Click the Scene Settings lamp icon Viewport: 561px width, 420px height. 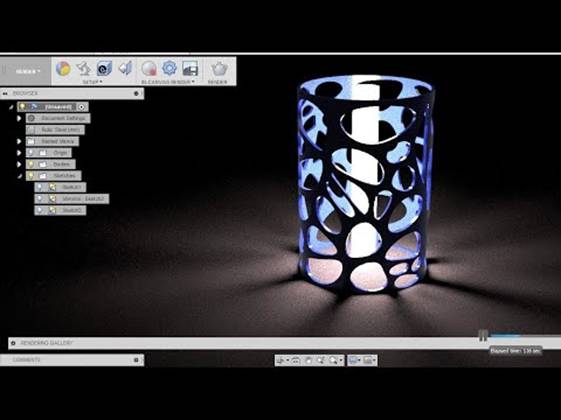tap(83, 68)
